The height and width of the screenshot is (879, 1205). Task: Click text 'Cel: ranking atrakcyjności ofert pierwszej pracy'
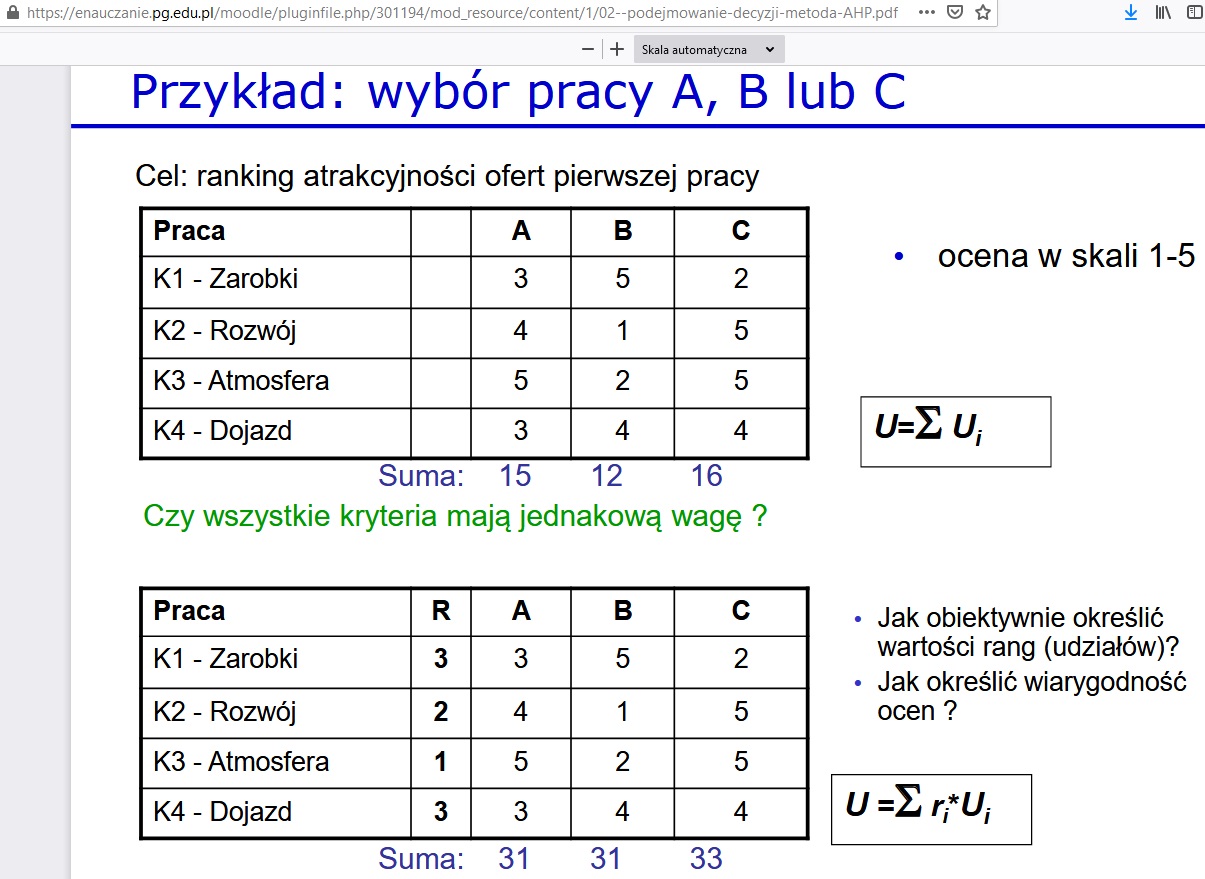(447, 177)
